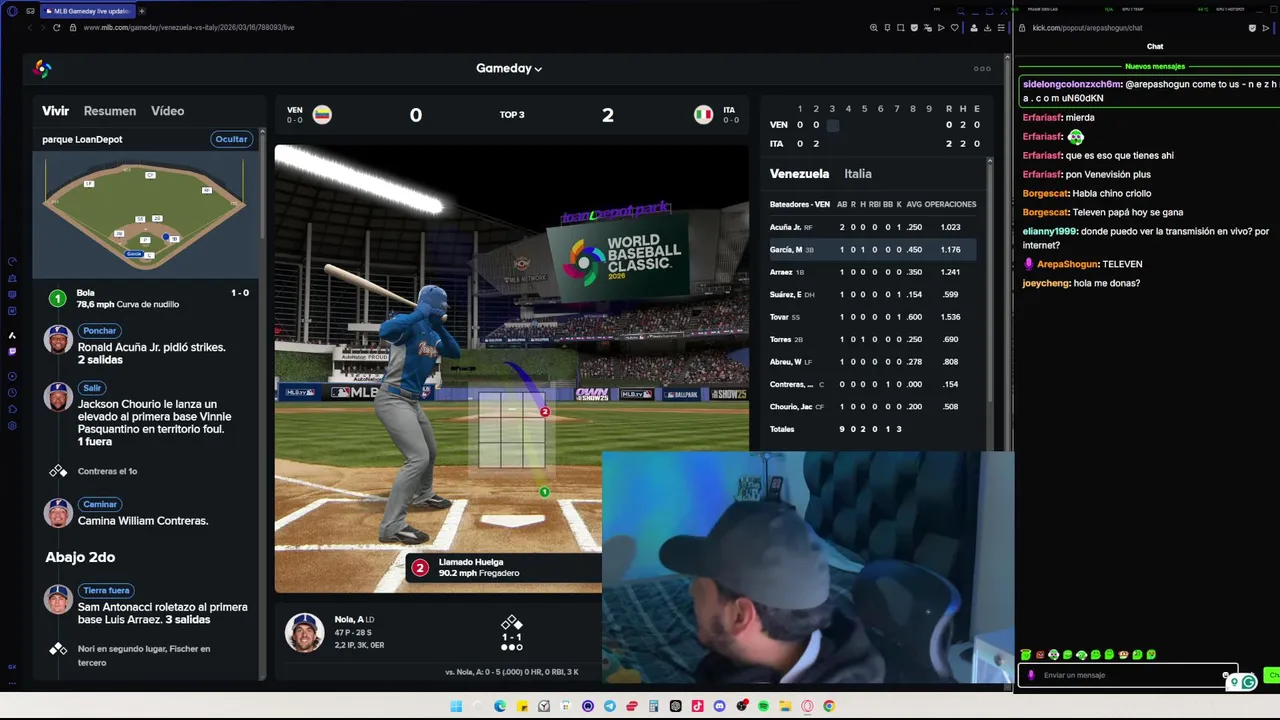Click the Italy flag icon in scoreboard
Viewport: 1280px width, 720px height.
(x=703, y=115)
